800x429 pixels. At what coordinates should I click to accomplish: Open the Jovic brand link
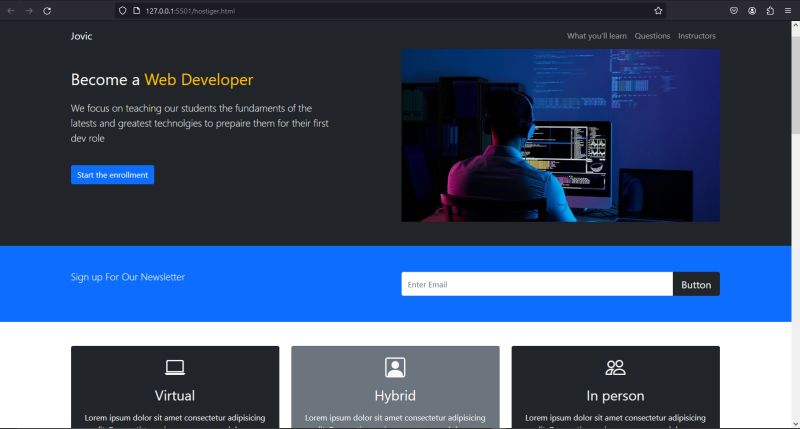click(x=82, y=36)
